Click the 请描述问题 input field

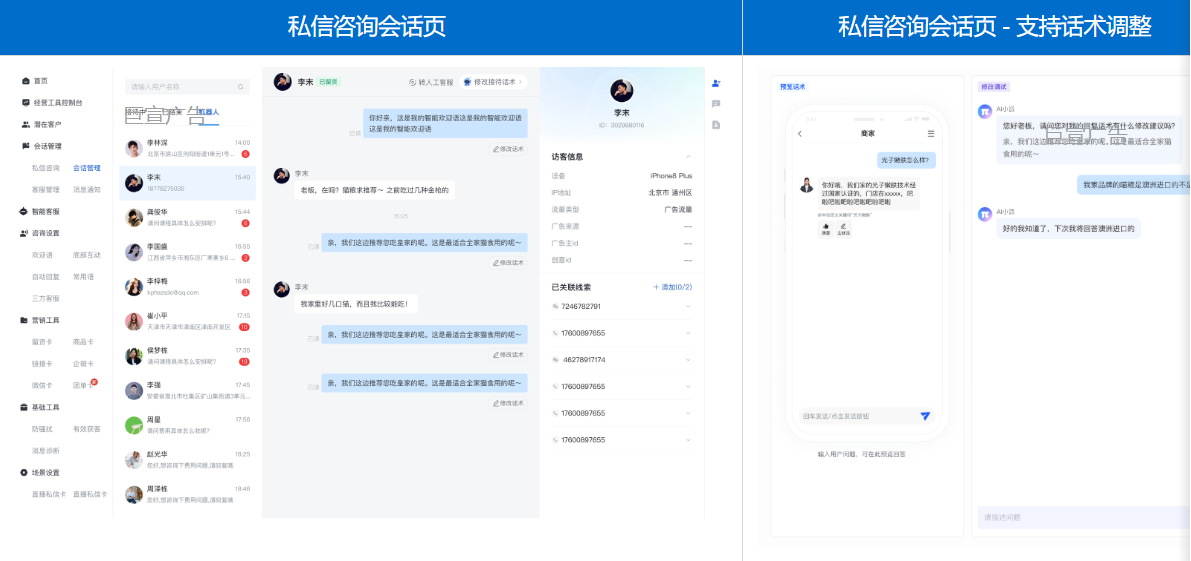(1084, 517)
